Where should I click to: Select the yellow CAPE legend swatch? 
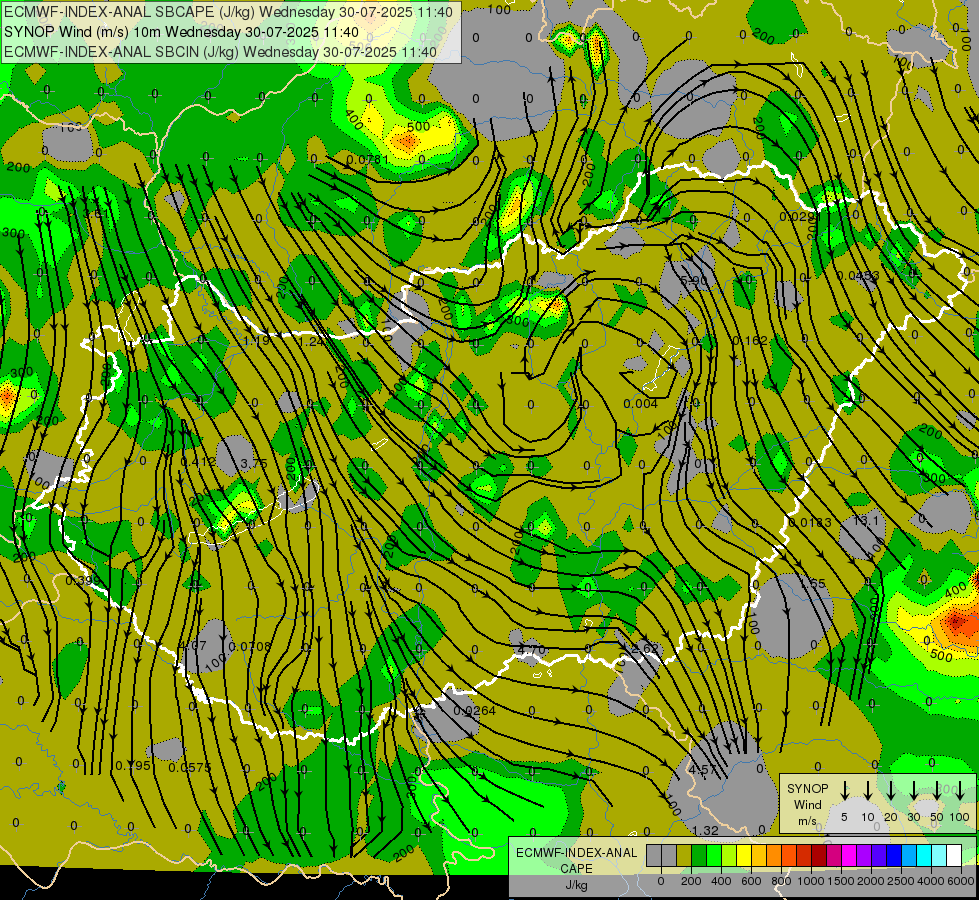(744, 856)
